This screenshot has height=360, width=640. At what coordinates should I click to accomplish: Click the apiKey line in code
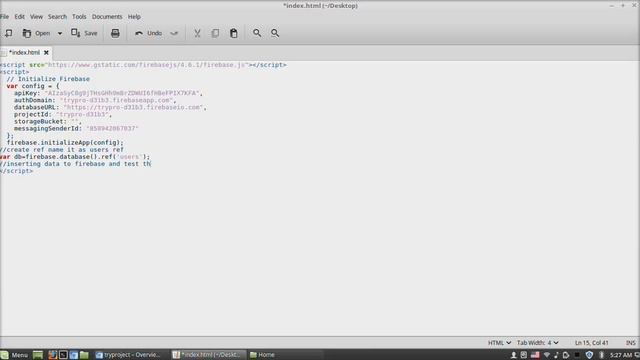[108, 93]
